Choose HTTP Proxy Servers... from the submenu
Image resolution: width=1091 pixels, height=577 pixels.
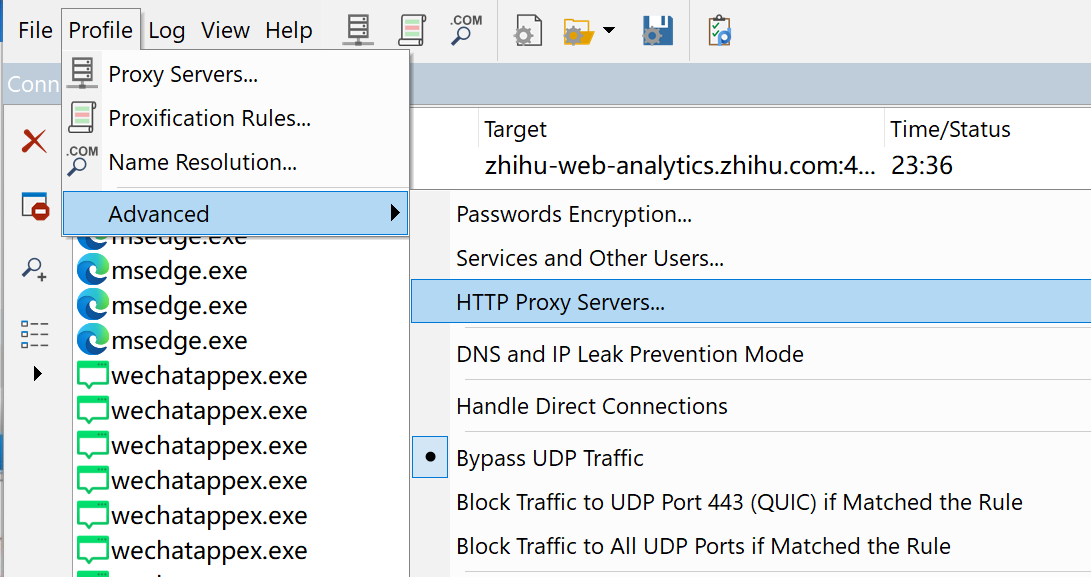(560, 302)
